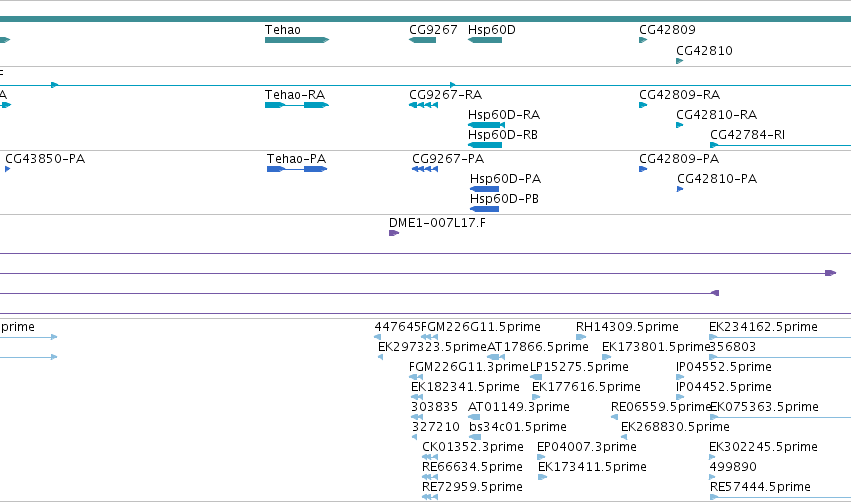
Task: Click the AT01149.3prime EST label
Action: 519,407
